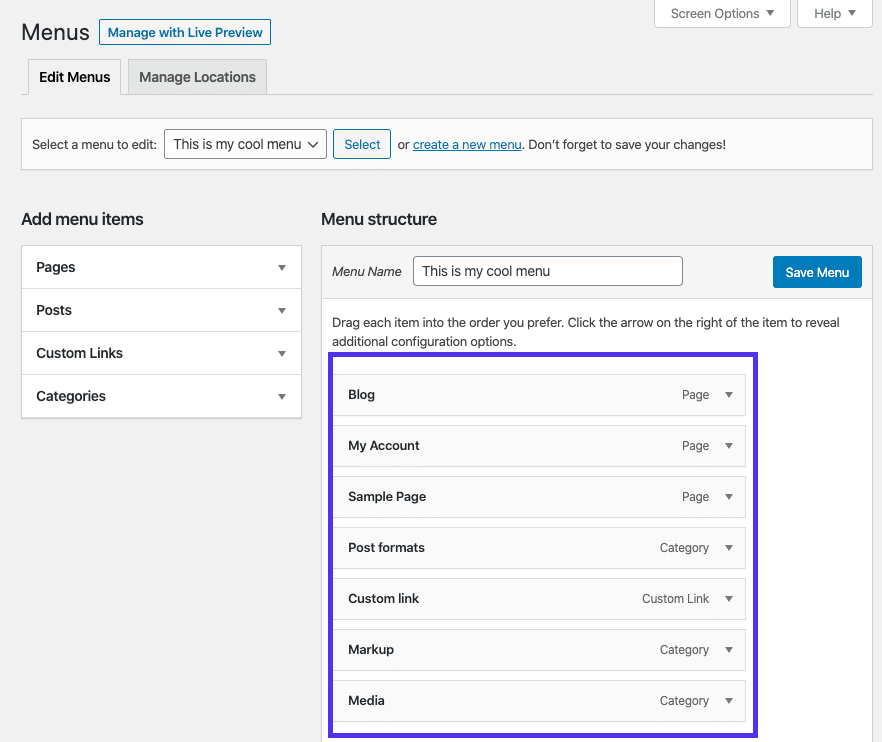Screen dimensions: 882x742
Task: Expand the Sample Page item options
Action: (729, 497)
